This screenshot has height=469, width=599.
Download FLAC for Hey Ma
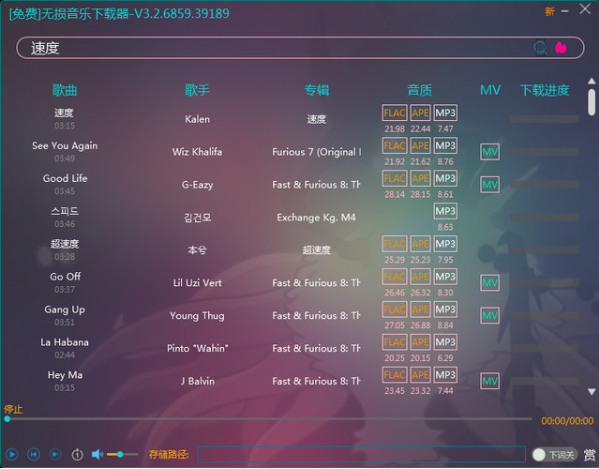(x=394, y=375)
